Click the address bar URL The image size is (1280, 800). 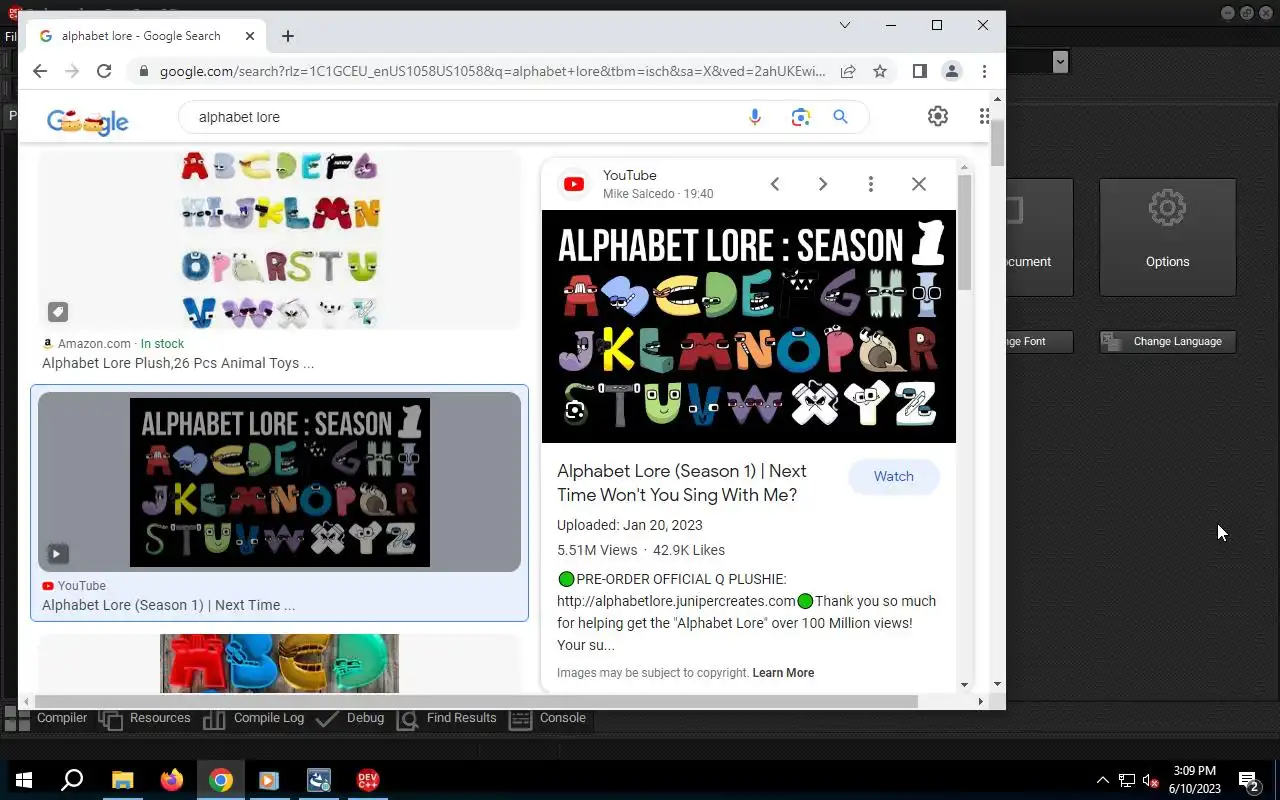click(x=492, y=71)
